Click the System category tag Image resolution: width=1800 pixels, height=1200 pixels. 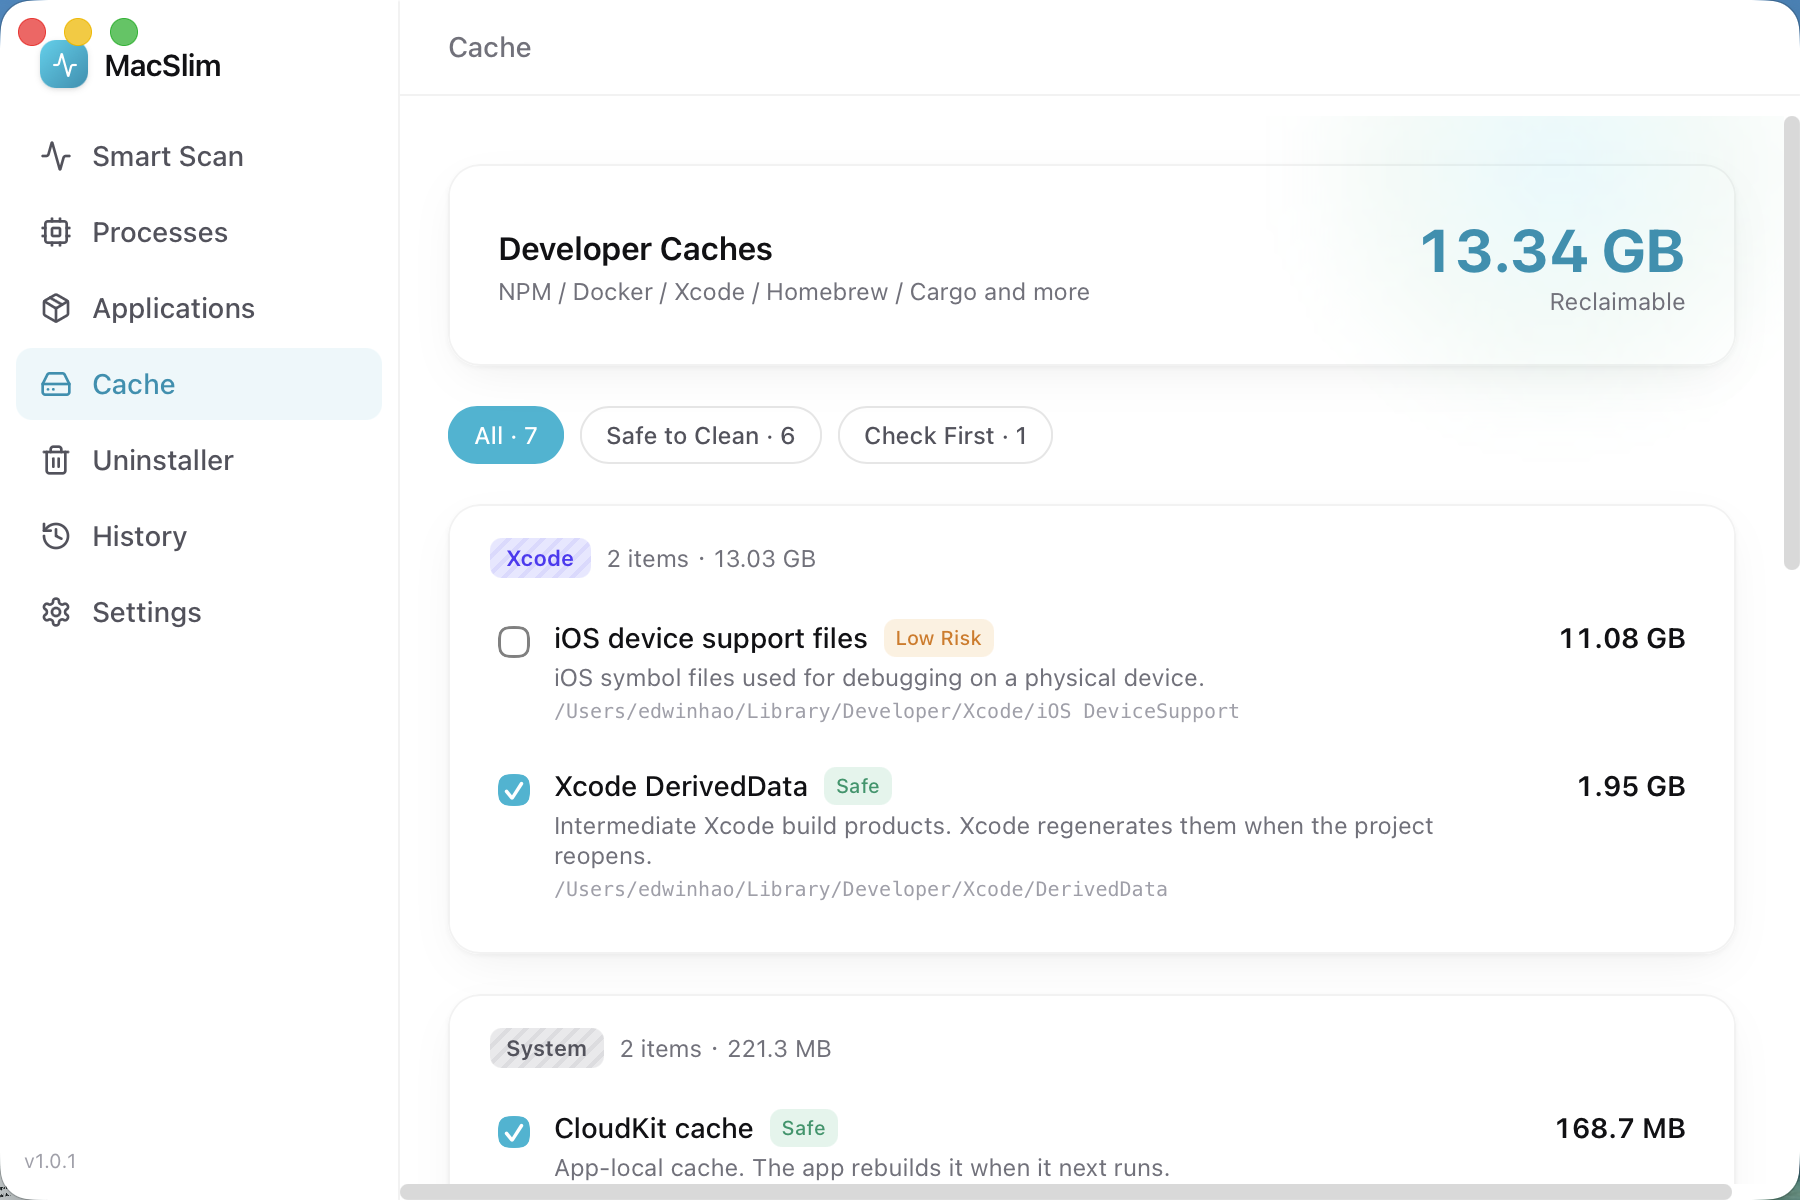point(547,1048)
